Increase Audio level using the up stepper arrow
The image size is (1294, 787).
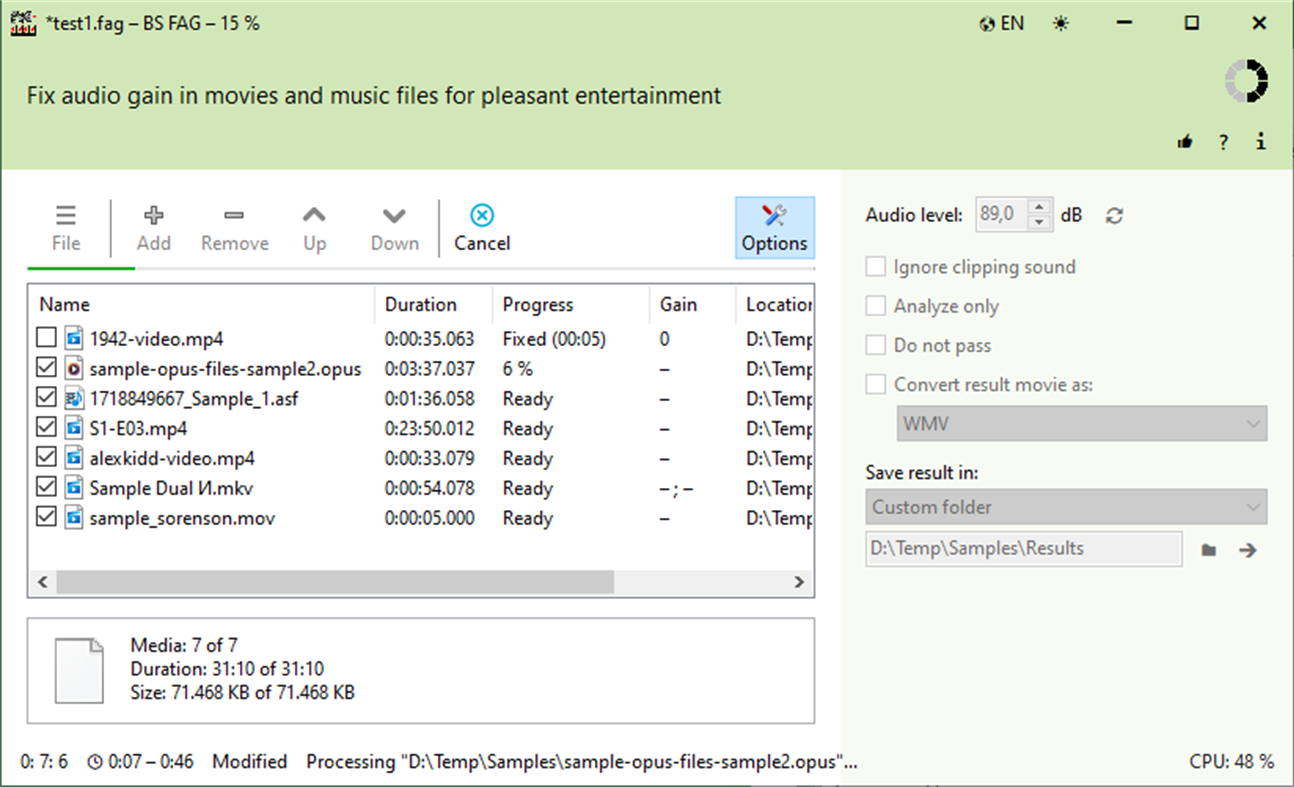pyautogui.click(x=1040, y=208)
